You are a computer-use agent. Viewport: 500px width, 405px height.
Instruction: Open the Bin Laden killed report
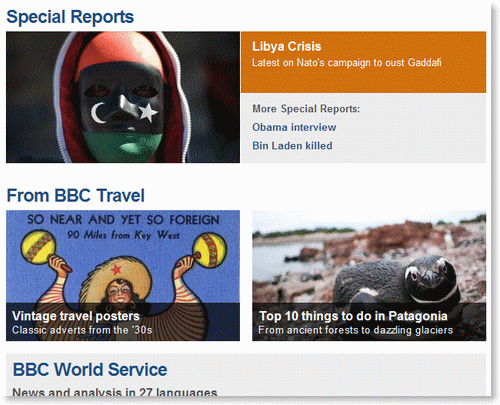292,146
